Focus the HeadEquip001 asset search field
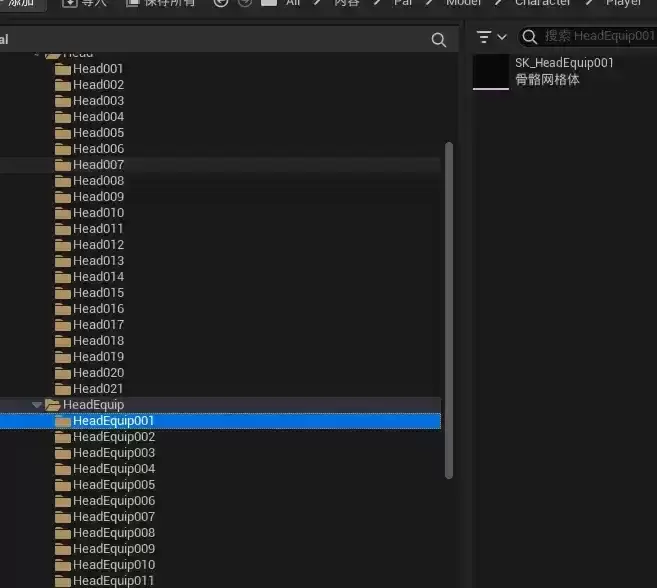 coord(598,37)
